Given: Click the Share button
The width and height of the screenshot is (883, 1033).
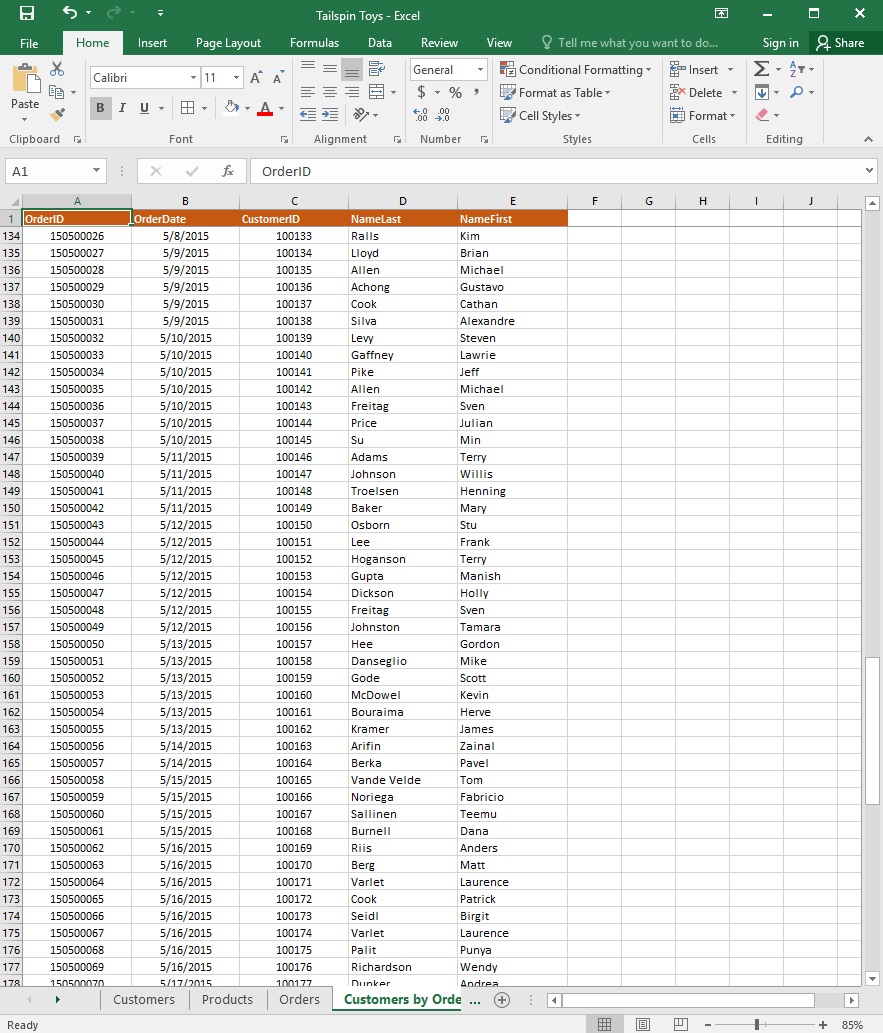Looking at the screenshot, I should pos(840,43).
